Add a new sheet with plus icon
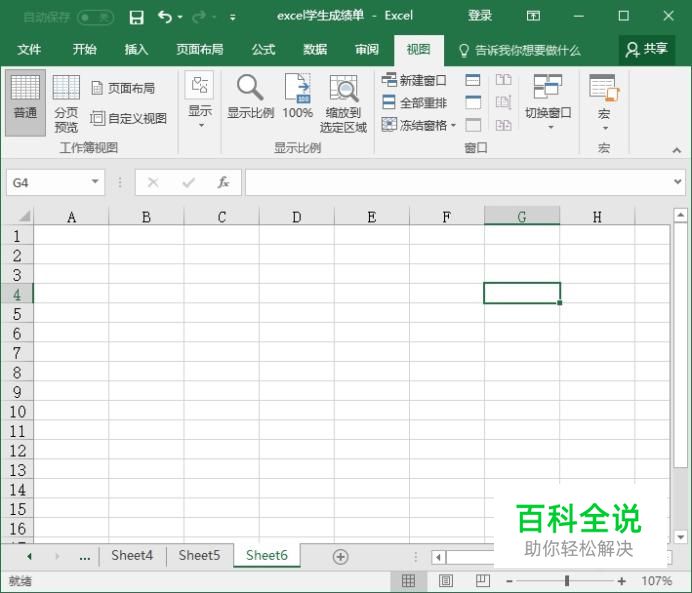Screen dimensions: 692x593 pyautogui.click(x=340, y=557)
